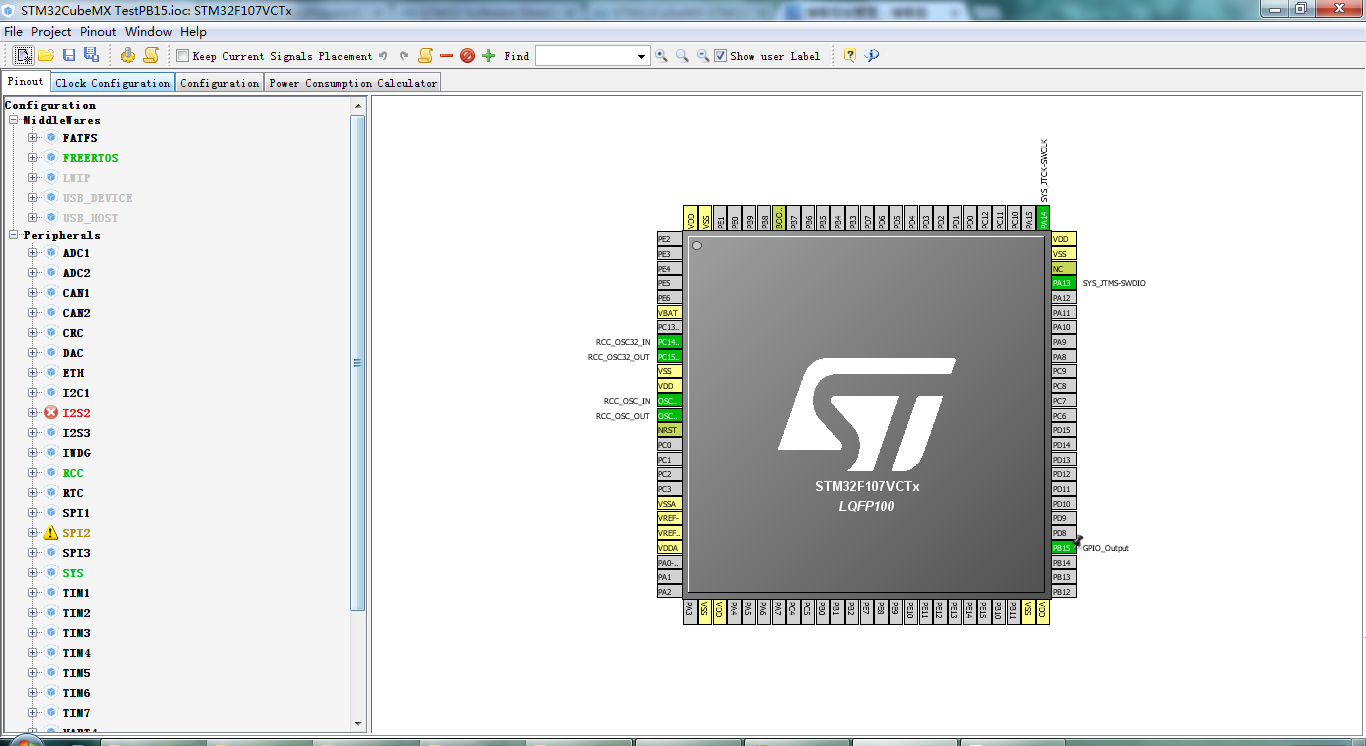The height and width of the screenshot is (746, 1366).
Task: Click the peripheral list vertical scrollbar
Action: (358, 362)
